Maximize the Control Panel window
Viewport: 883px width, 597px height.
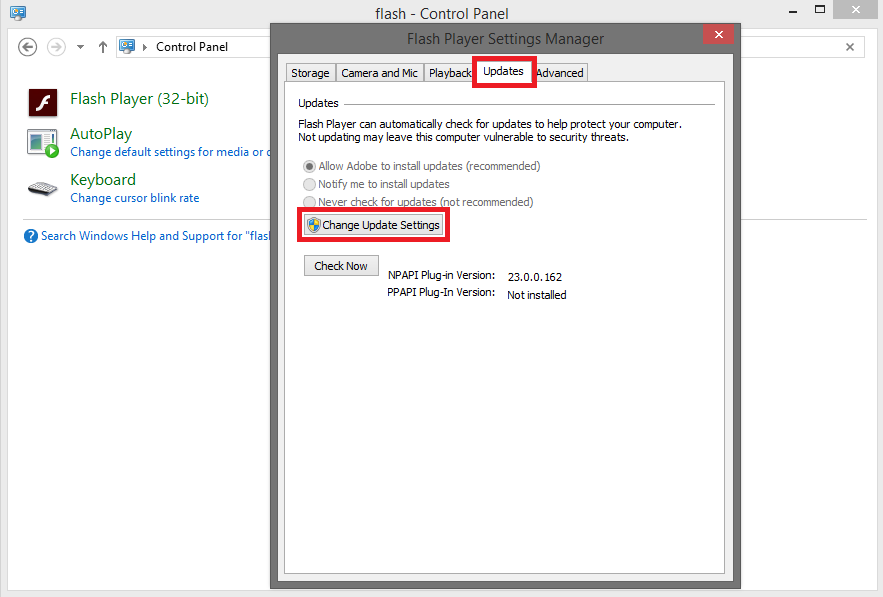(820, 10)
